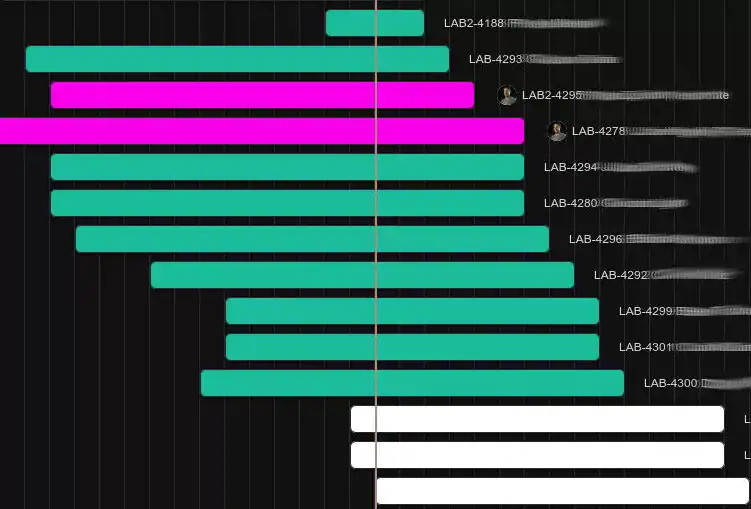The width and height of the screenshot is (751, 509).
Task: Open the assignee avatar next to LAB-4278
Action: (557, 131)
